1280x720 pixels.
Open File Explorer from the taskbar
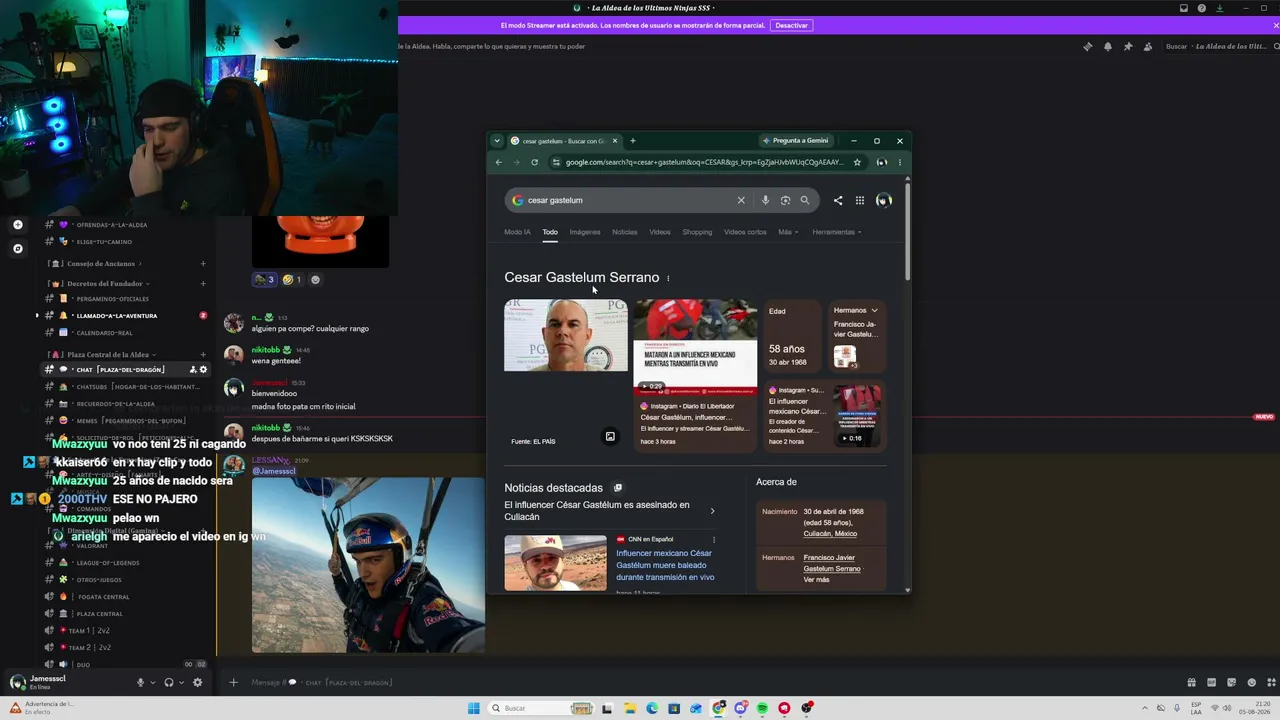pyautogui.click(x=630, y=708)
